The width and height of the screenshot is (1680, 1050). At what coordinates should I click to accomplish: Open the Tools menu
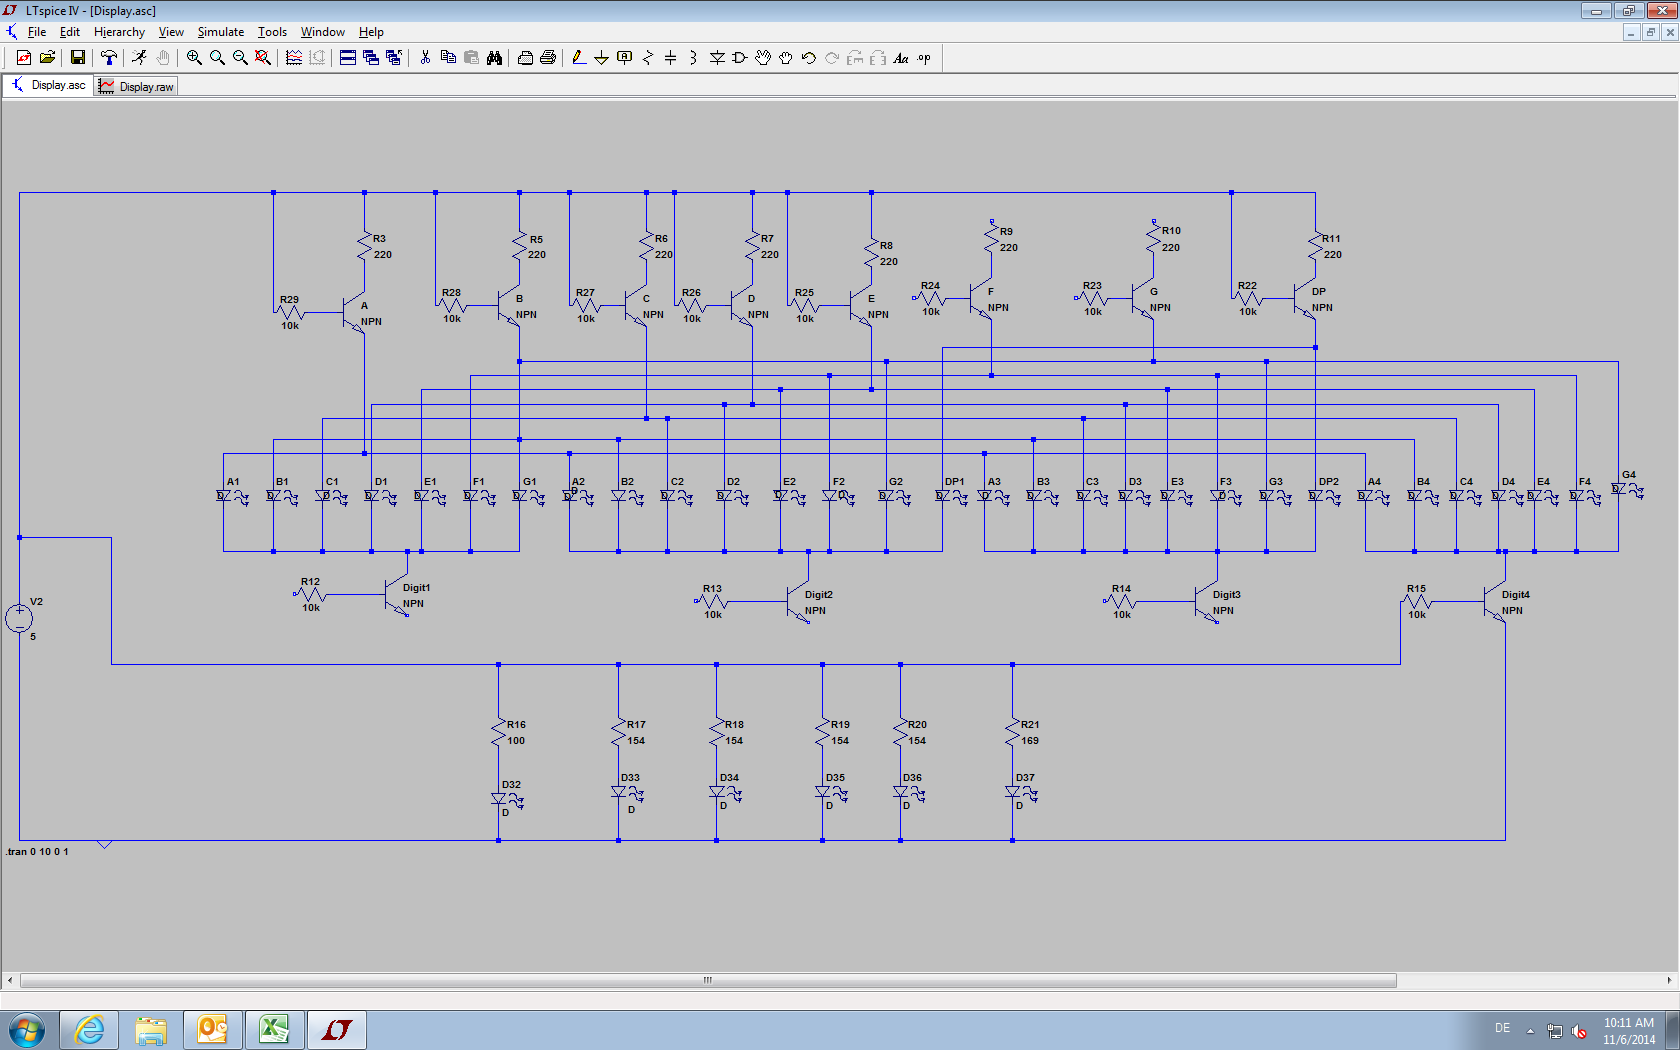pyautogui.click(x=272, y=32)
